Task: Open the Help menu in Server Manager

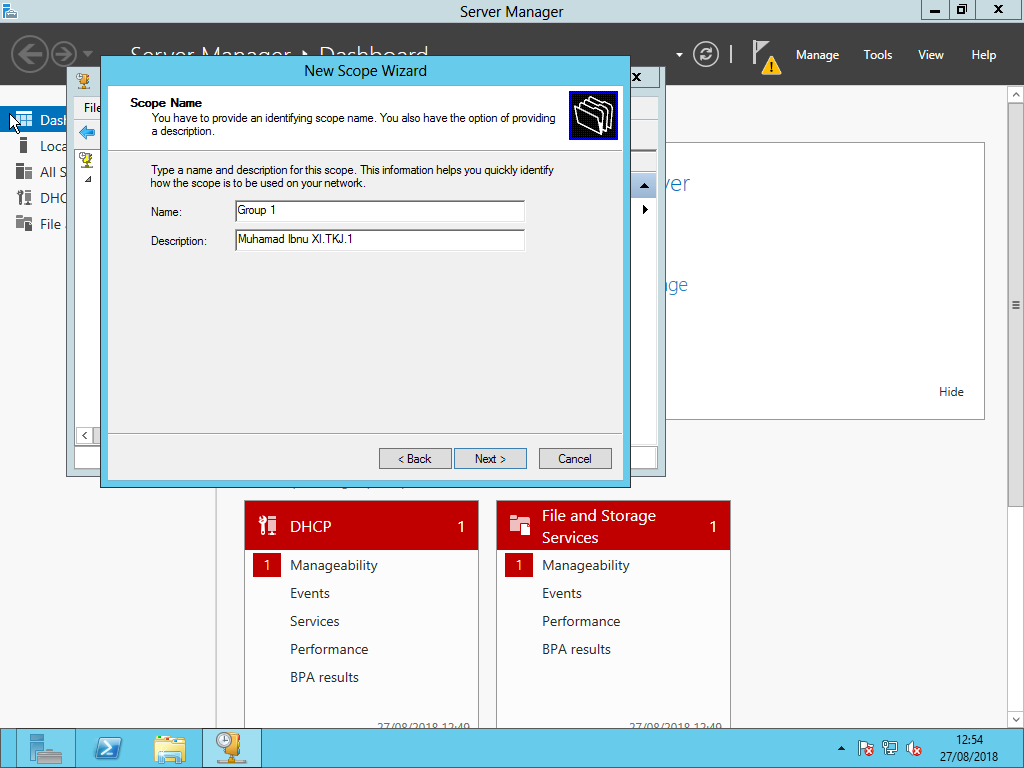Action: [983, 55]
